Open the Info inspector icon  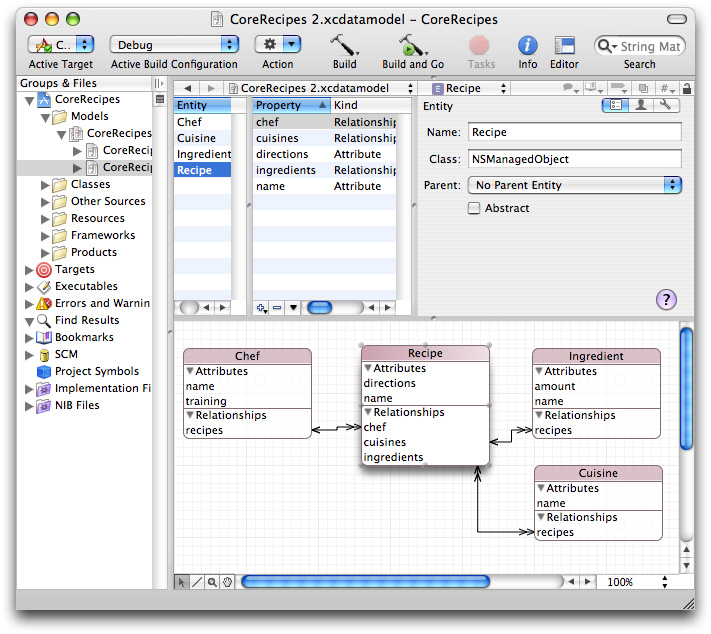tap(527, 46)
